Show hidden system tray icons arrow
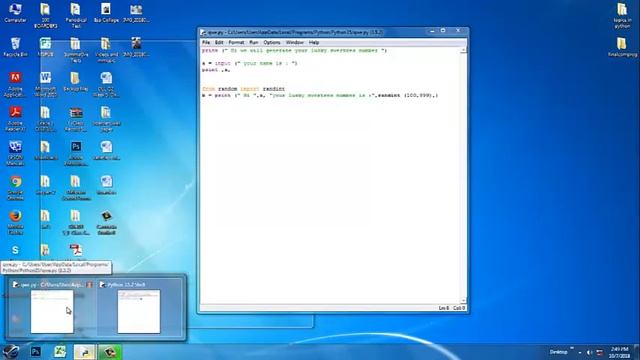Image resolution: width=640 pixels, height=360 pixels. click(580, 352)
